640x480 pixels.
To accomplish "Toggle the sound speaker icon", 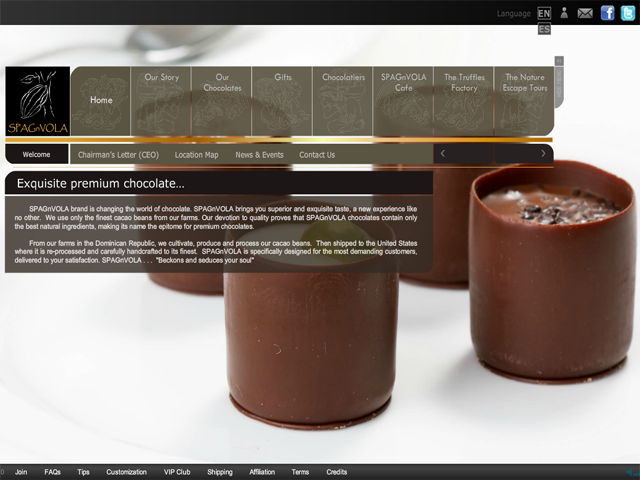I will [632, 473].
